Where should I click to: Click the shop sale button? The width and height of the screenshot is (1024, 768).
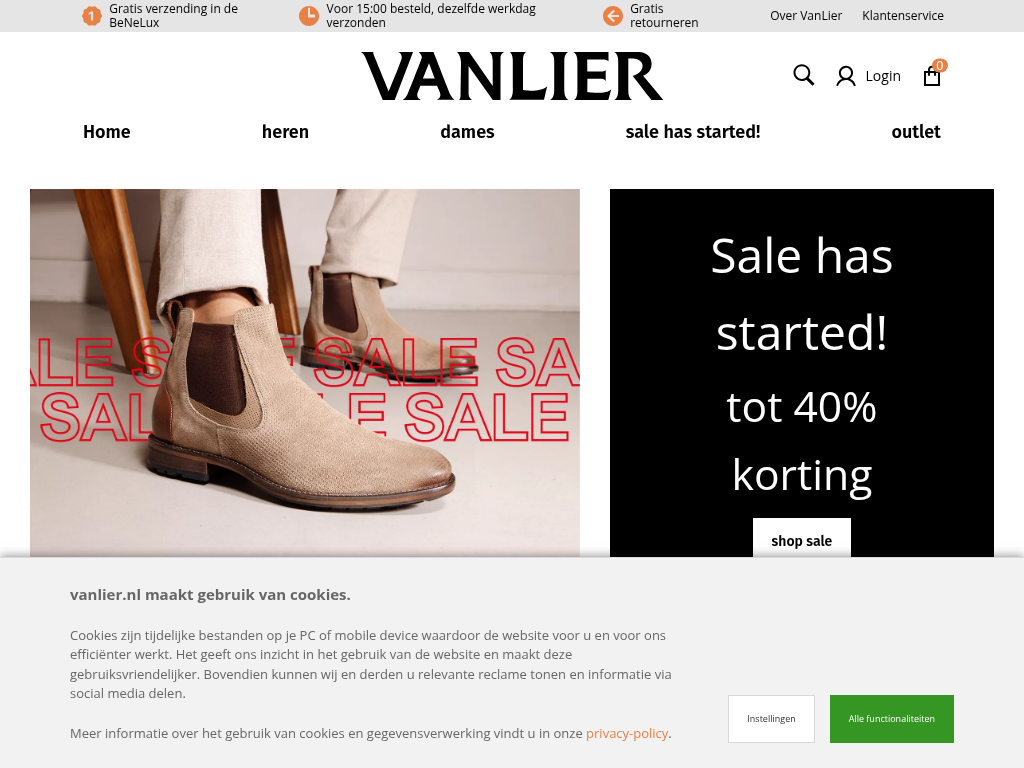pos(802,538)
